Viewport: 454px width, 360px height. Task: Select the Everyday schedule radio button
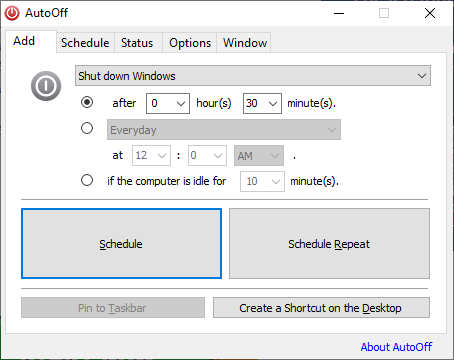(87, 128)
